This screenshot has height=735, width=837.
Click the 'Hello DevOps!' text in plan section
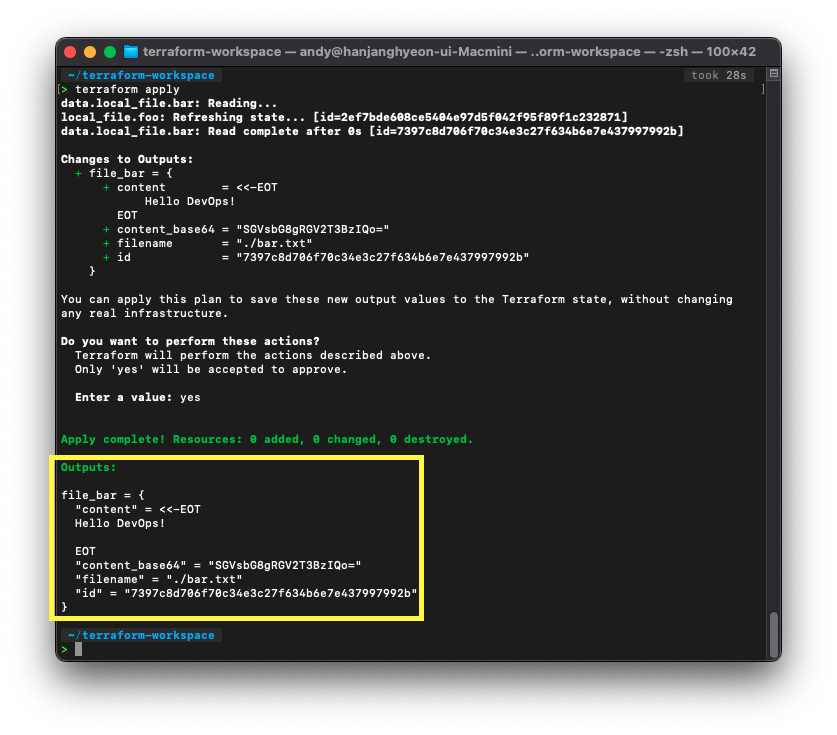coord(189,201)
